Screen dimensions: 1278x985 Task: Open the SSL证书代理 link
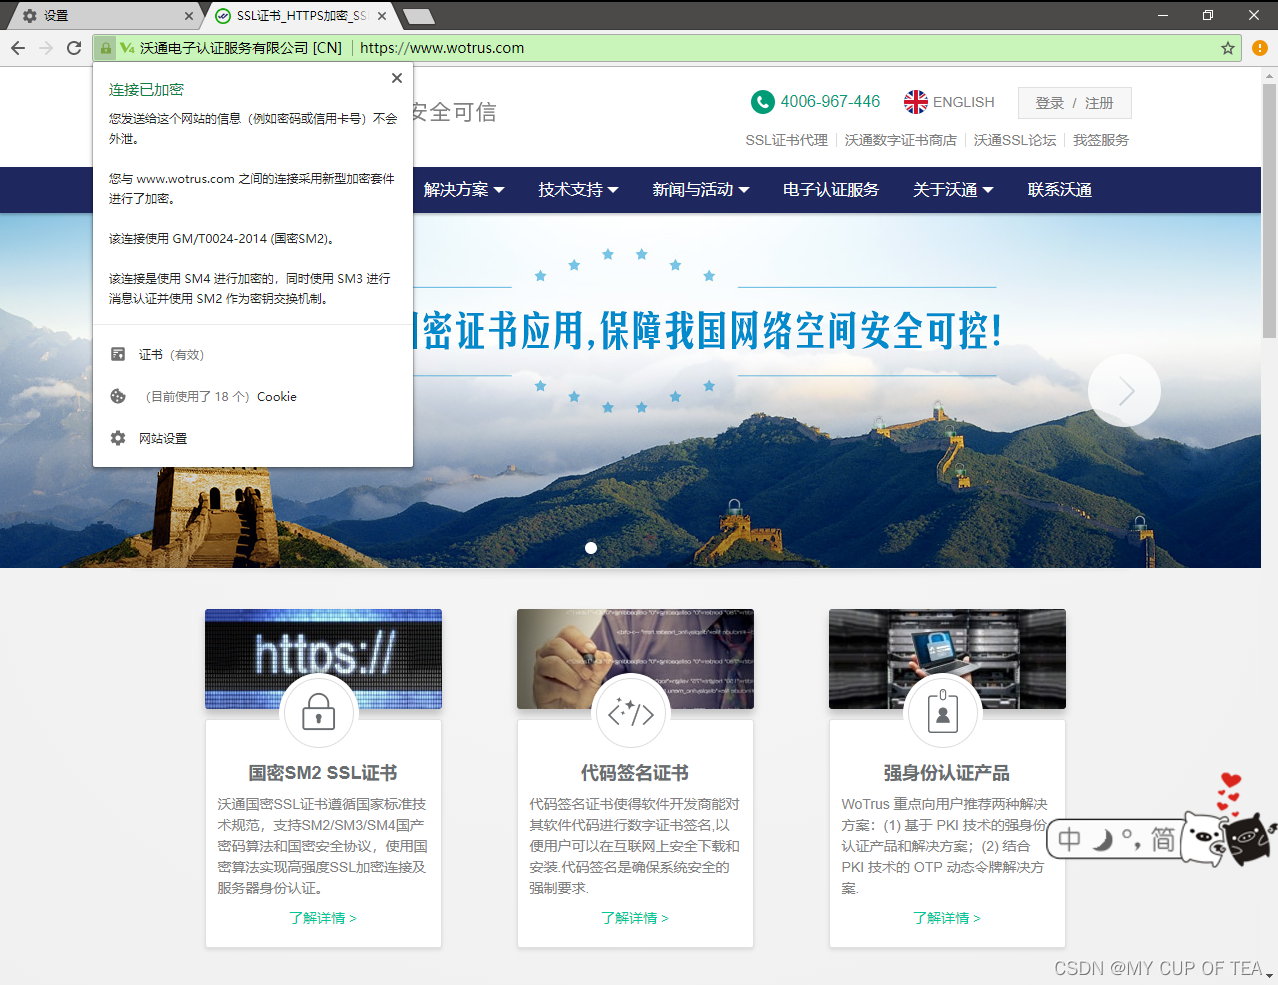point(786,140)
